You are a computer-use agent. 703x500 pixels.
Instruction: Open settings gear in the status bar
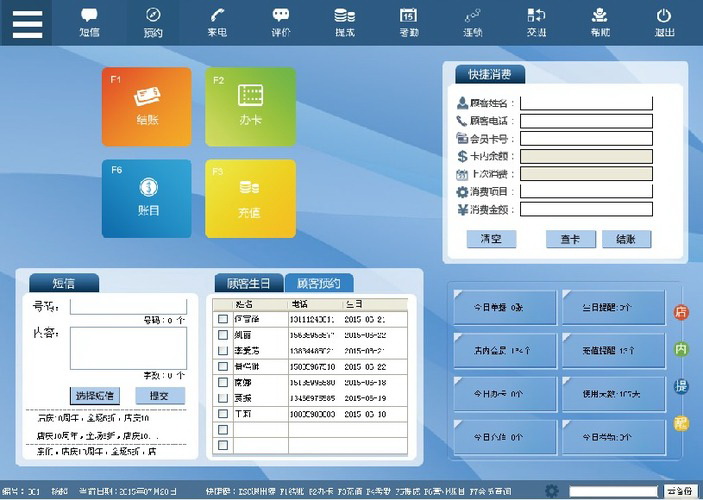(x=551, y=491)
